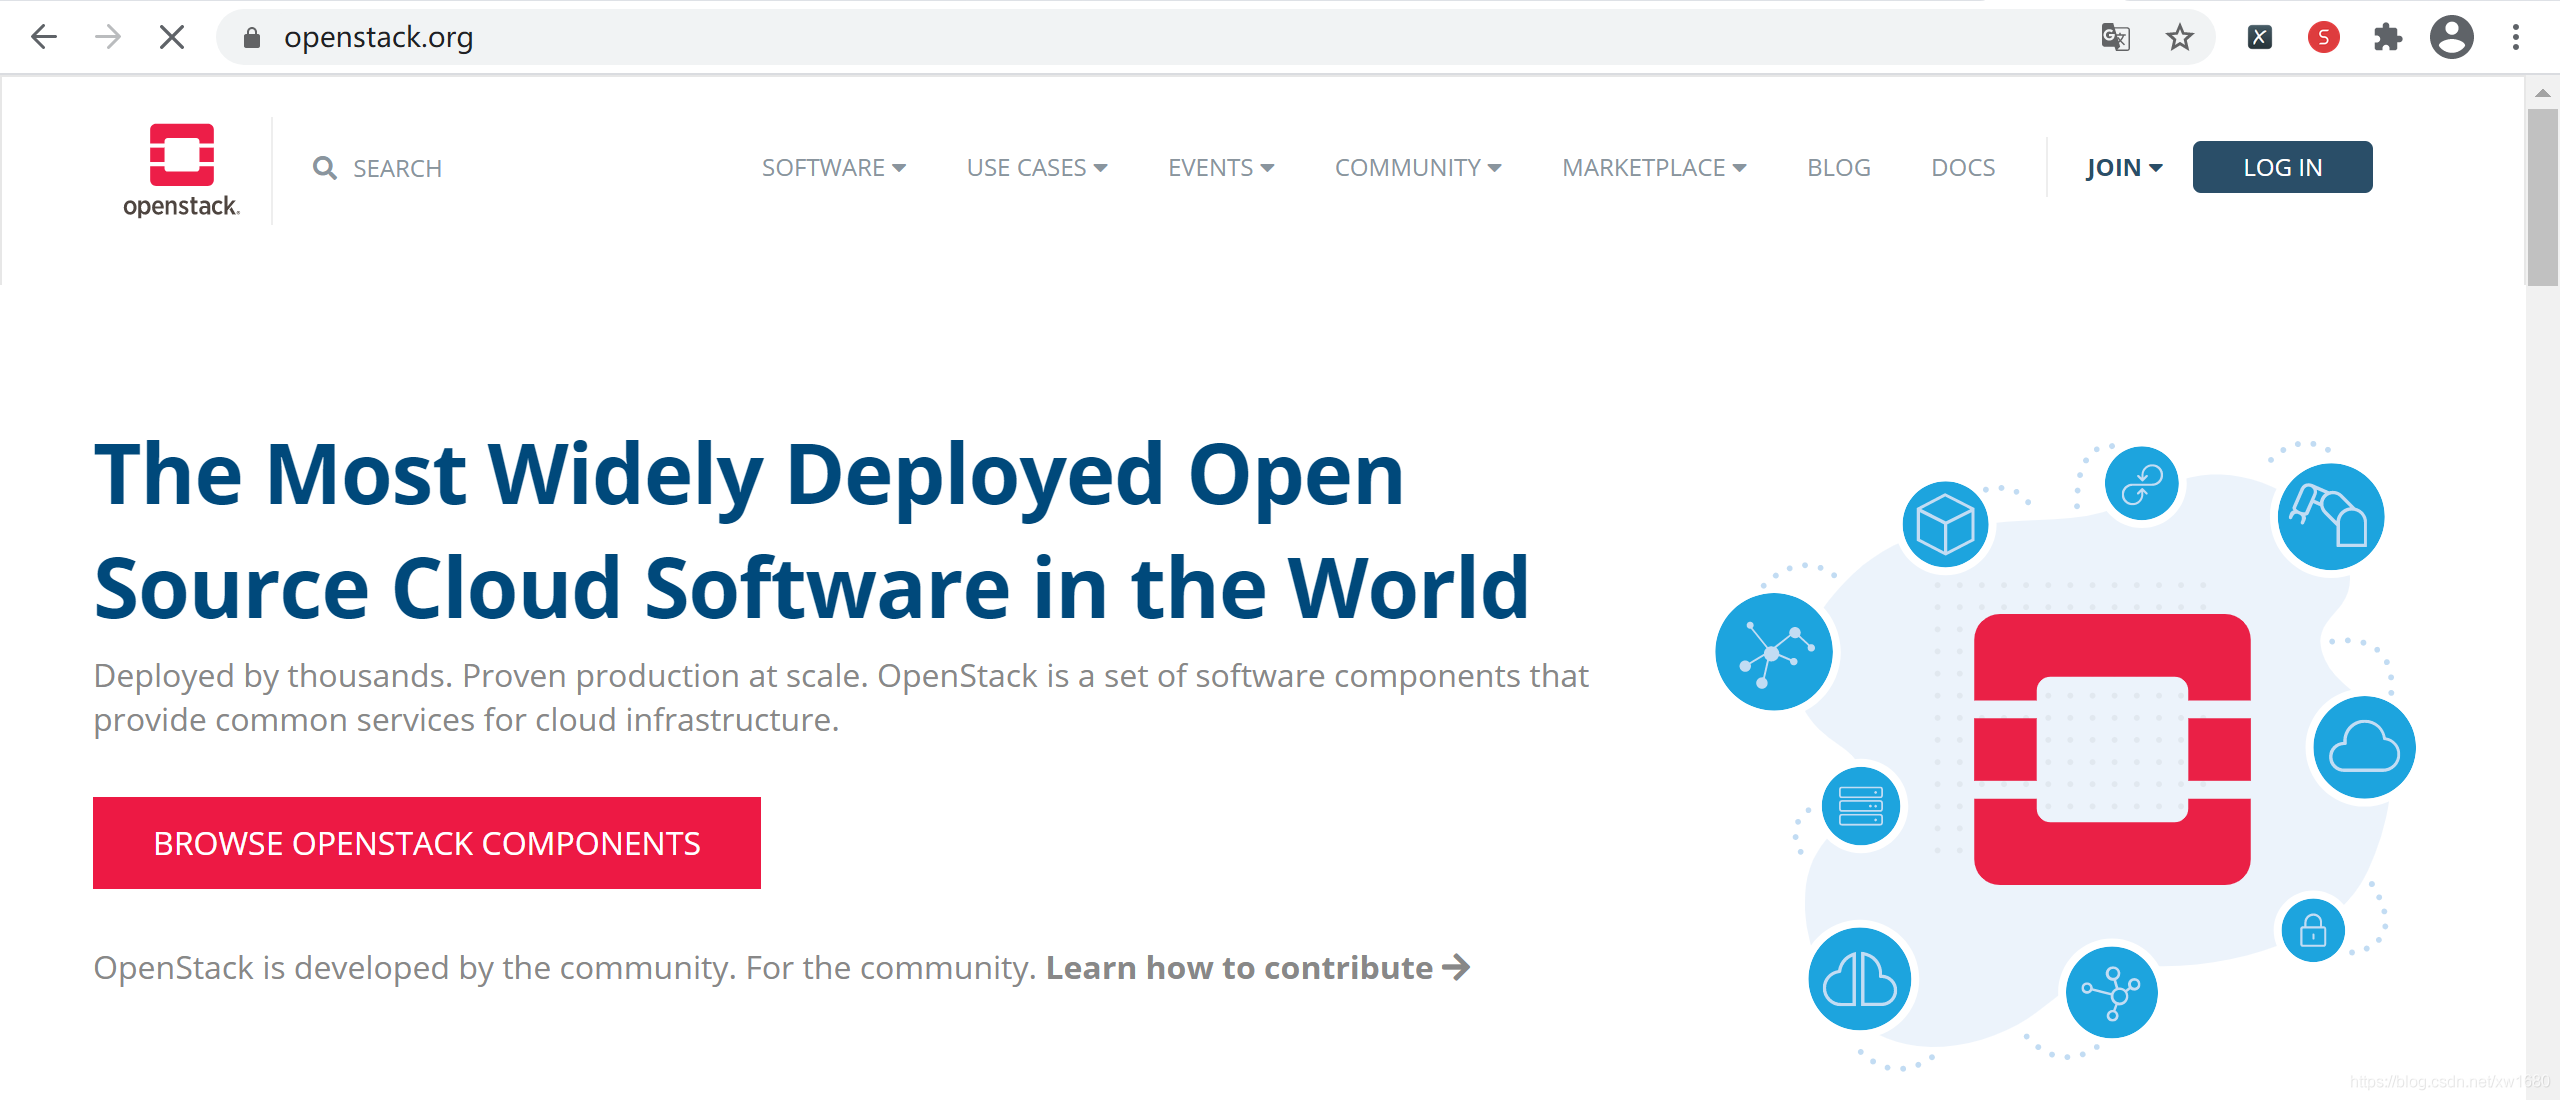
Task: Click BROWSE OPENSTACK COMPONENTS button
Action: click(427, 843)
